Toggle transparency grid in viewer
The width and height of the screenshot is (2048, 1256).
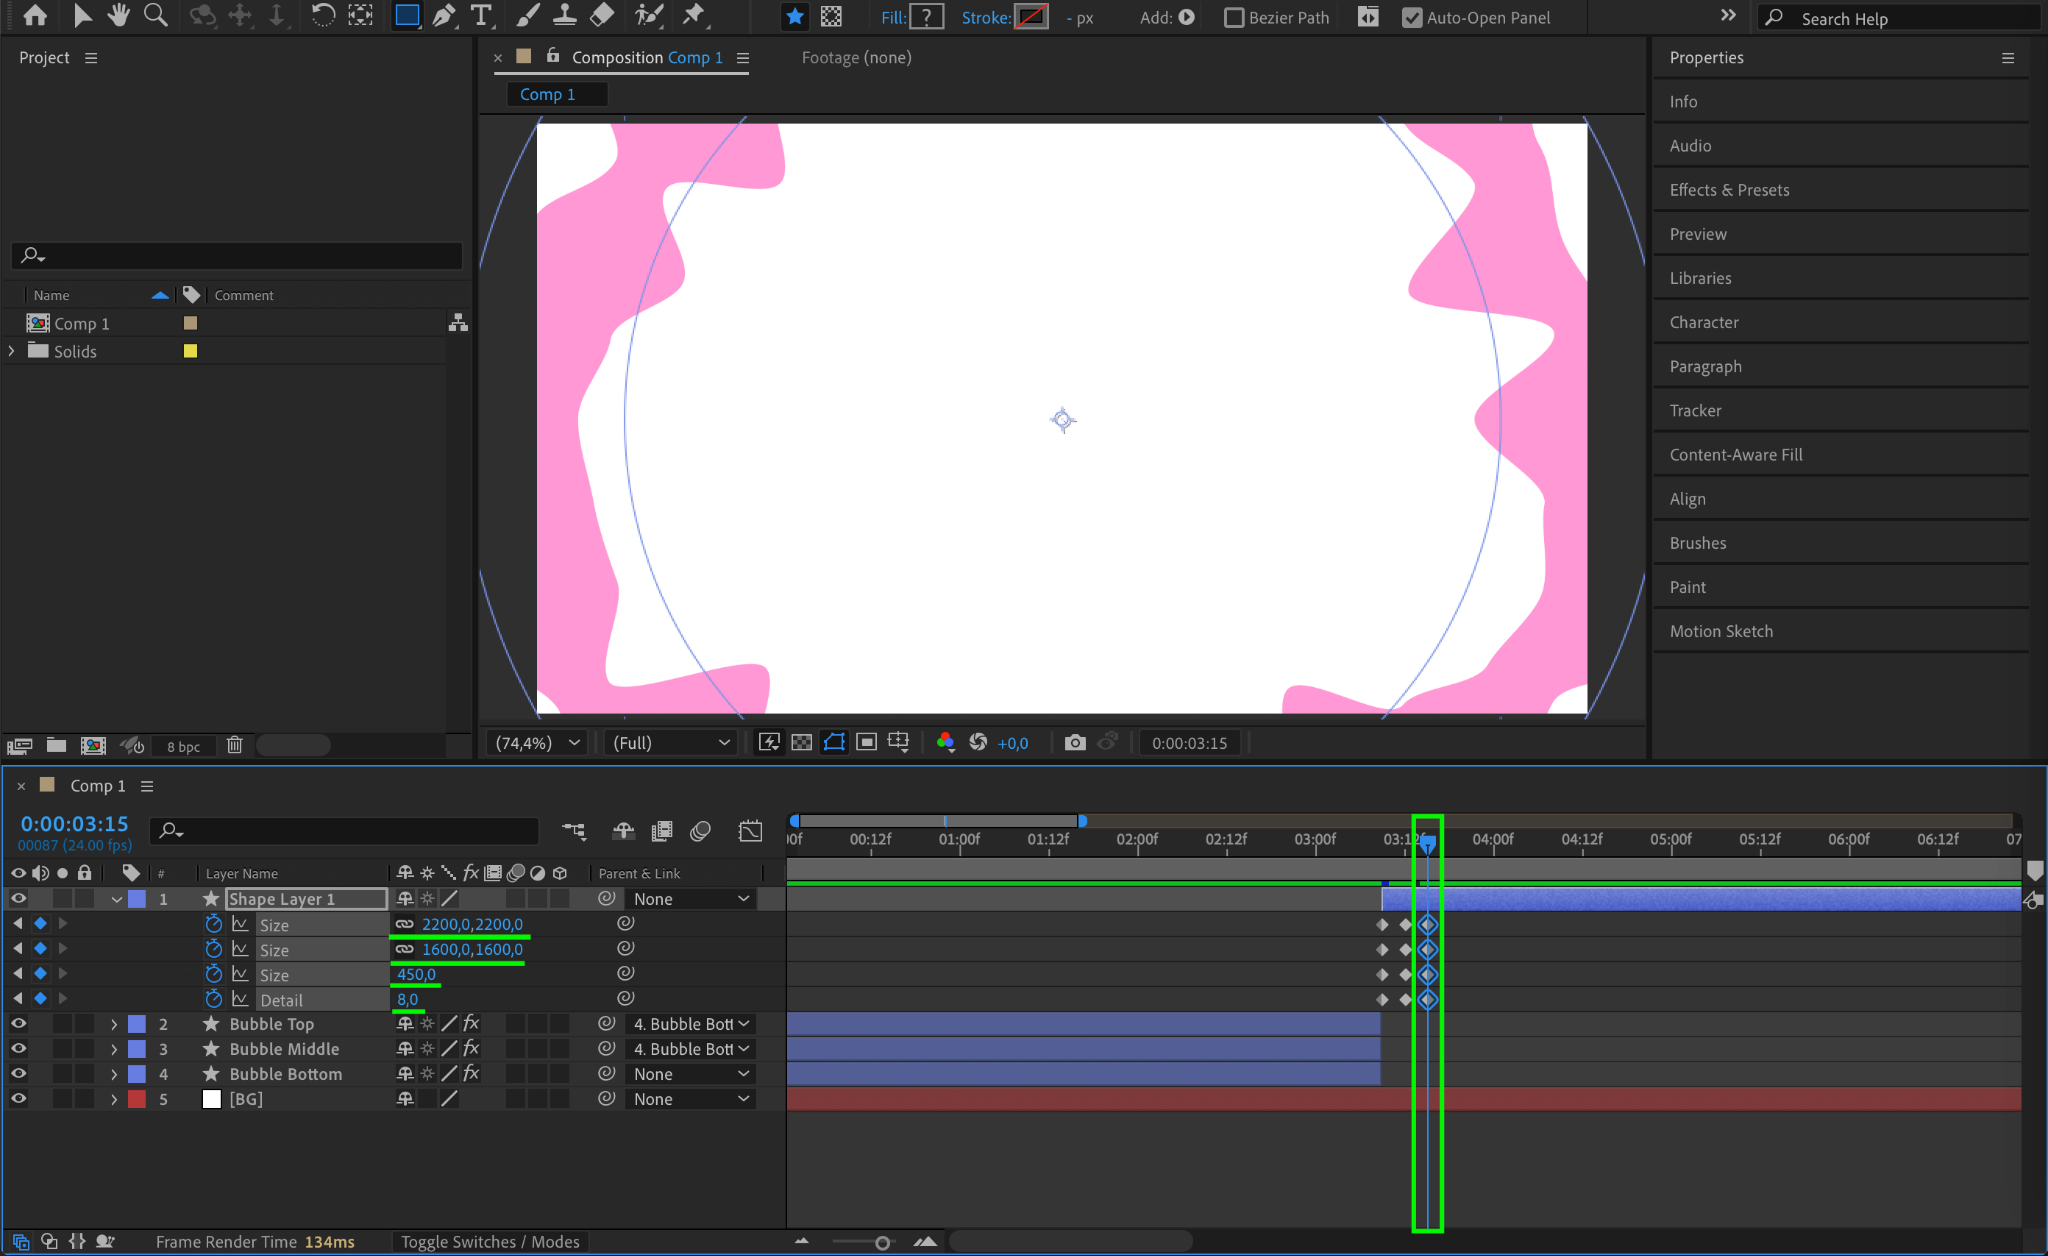click(801, 742)
